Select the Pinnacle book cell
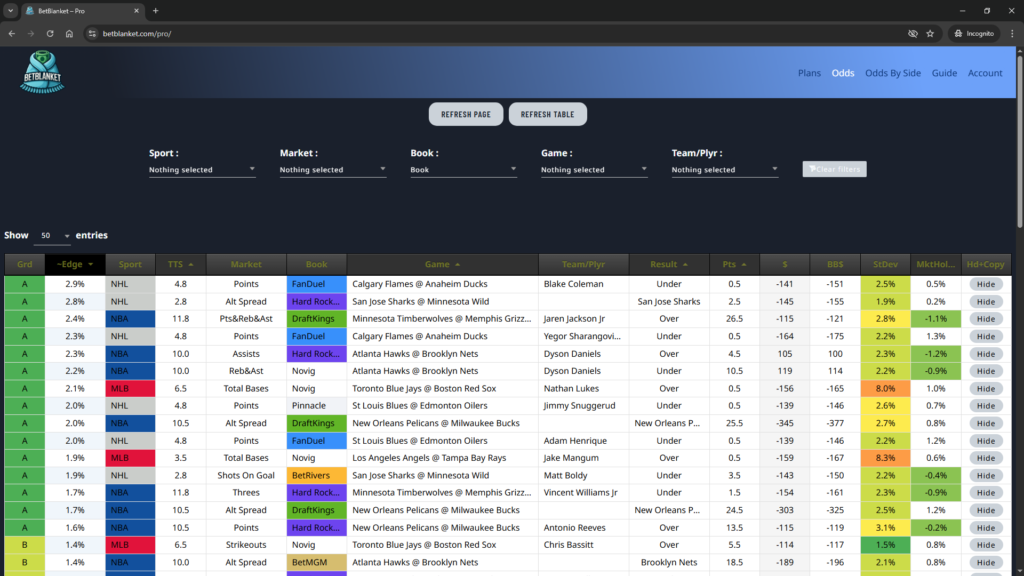Screen dimensions: 1024x576 point(317,406)
